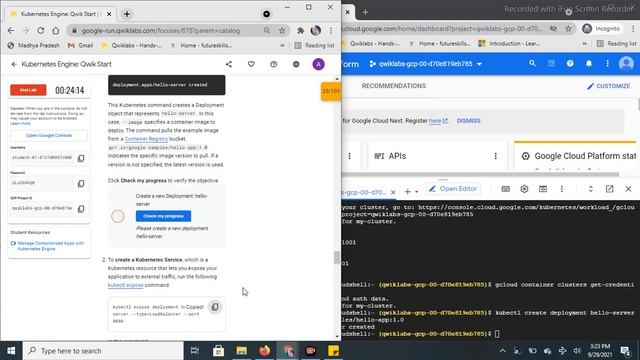Search in Google Cloud console header

(x=532, y=64)
